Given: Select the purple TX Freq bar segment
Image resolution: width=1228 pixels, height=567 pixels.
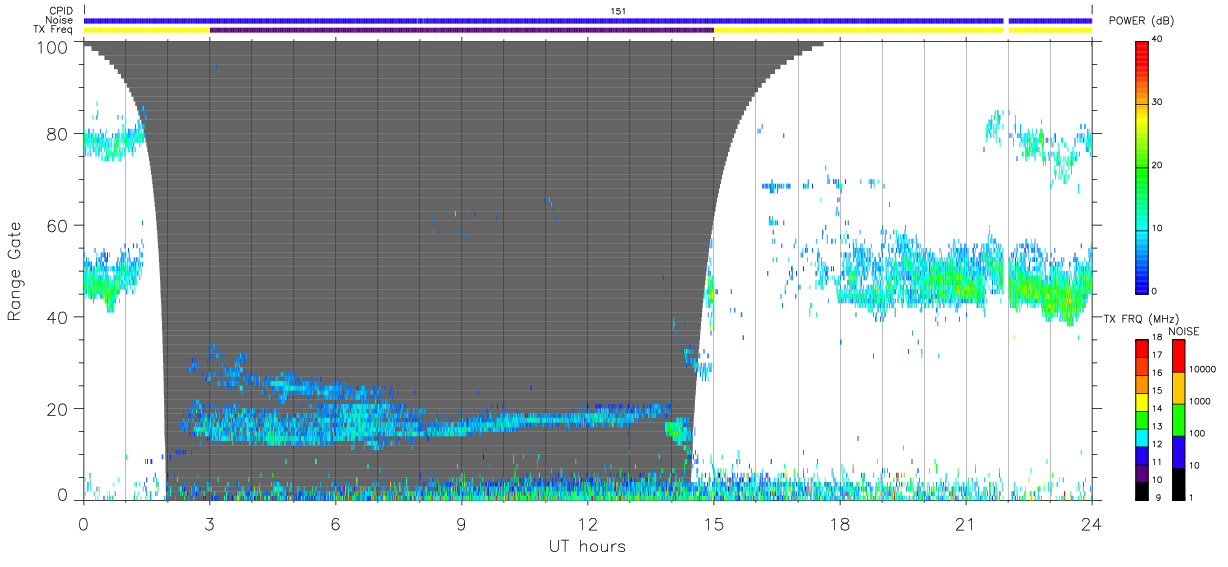Looking at the screenshot, I should tap(462, 30).
